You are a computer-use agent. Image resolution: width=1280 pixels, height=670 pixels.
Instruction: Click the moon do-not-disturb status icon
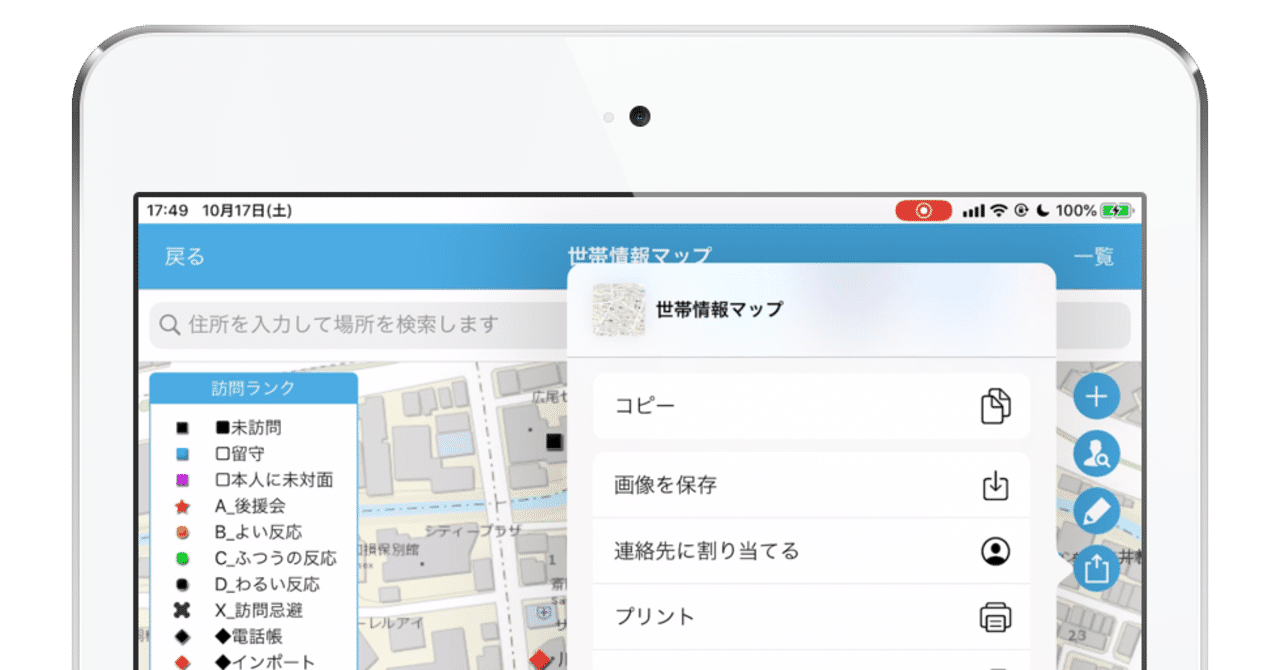pyautogui.click(x=1043, y=211)
